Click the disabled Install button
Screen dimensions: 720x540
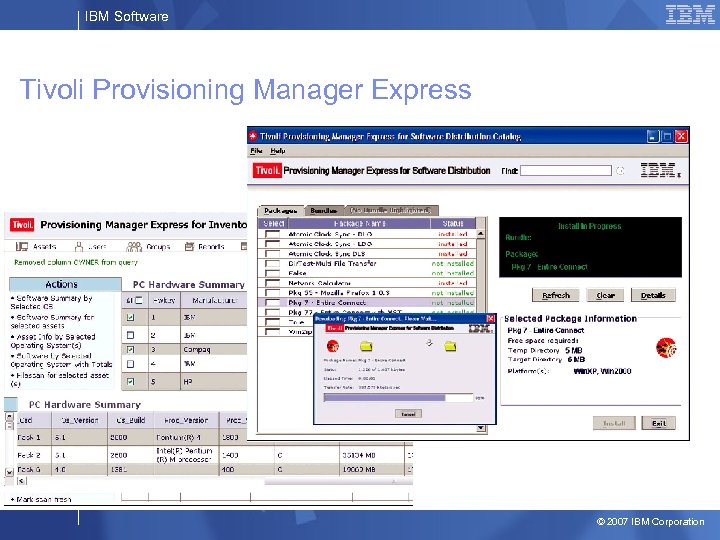(x=614, y=423)
